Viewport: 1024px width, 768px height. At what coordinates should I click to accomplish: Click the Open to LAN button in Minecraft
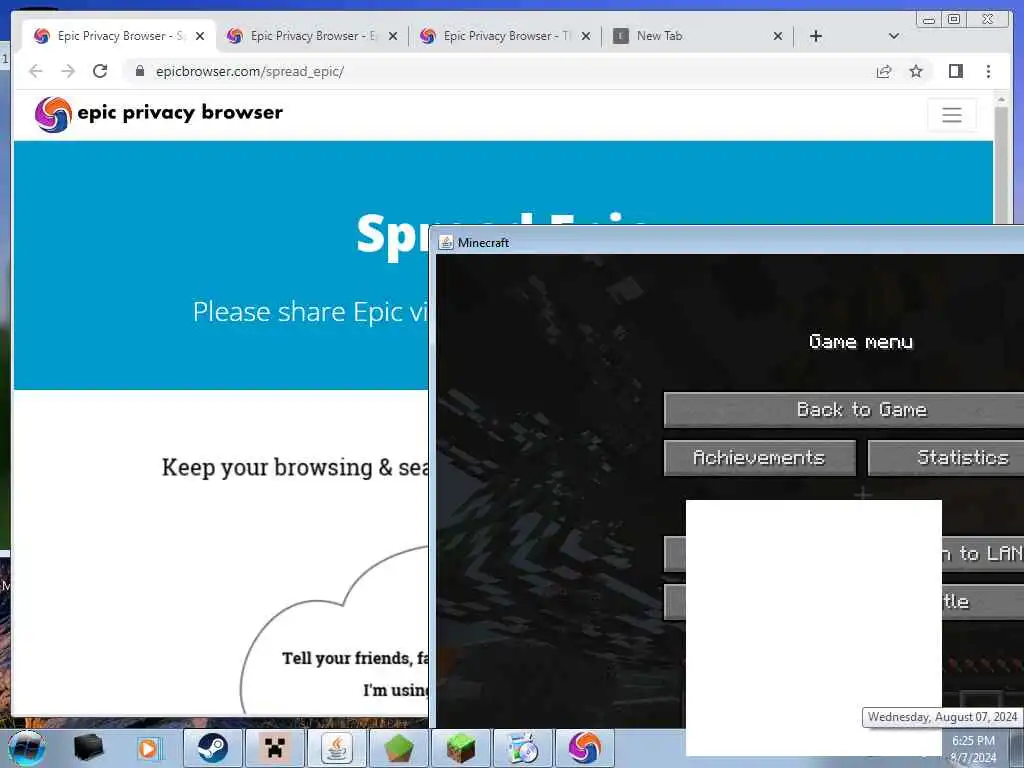(983, 554)
